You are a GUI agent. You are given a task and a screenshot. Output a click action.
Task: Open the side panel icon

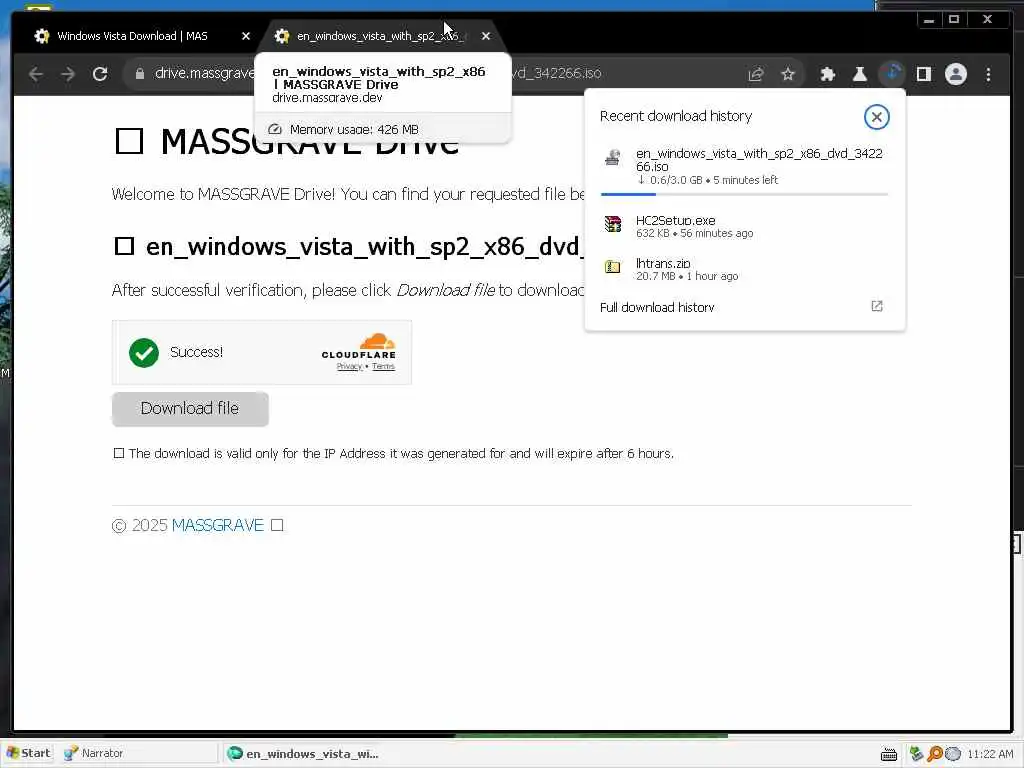923,74
